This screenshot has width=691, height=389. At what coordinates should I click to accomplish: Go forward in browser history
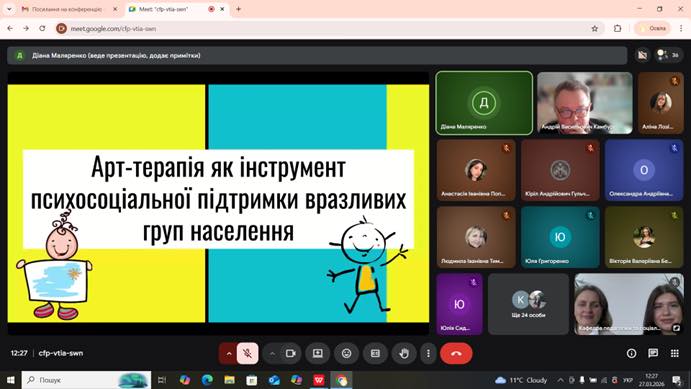pyautogui.click(x=26, y=28)
